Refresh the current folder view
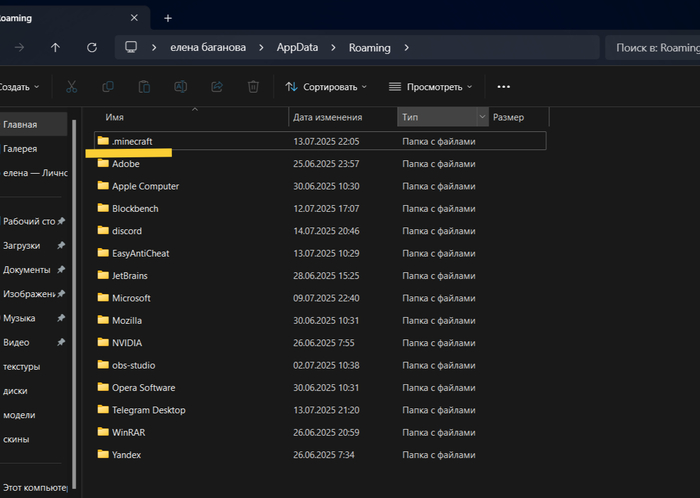The width and height of the screenshot is (700, 498). [x=92, y=47]
